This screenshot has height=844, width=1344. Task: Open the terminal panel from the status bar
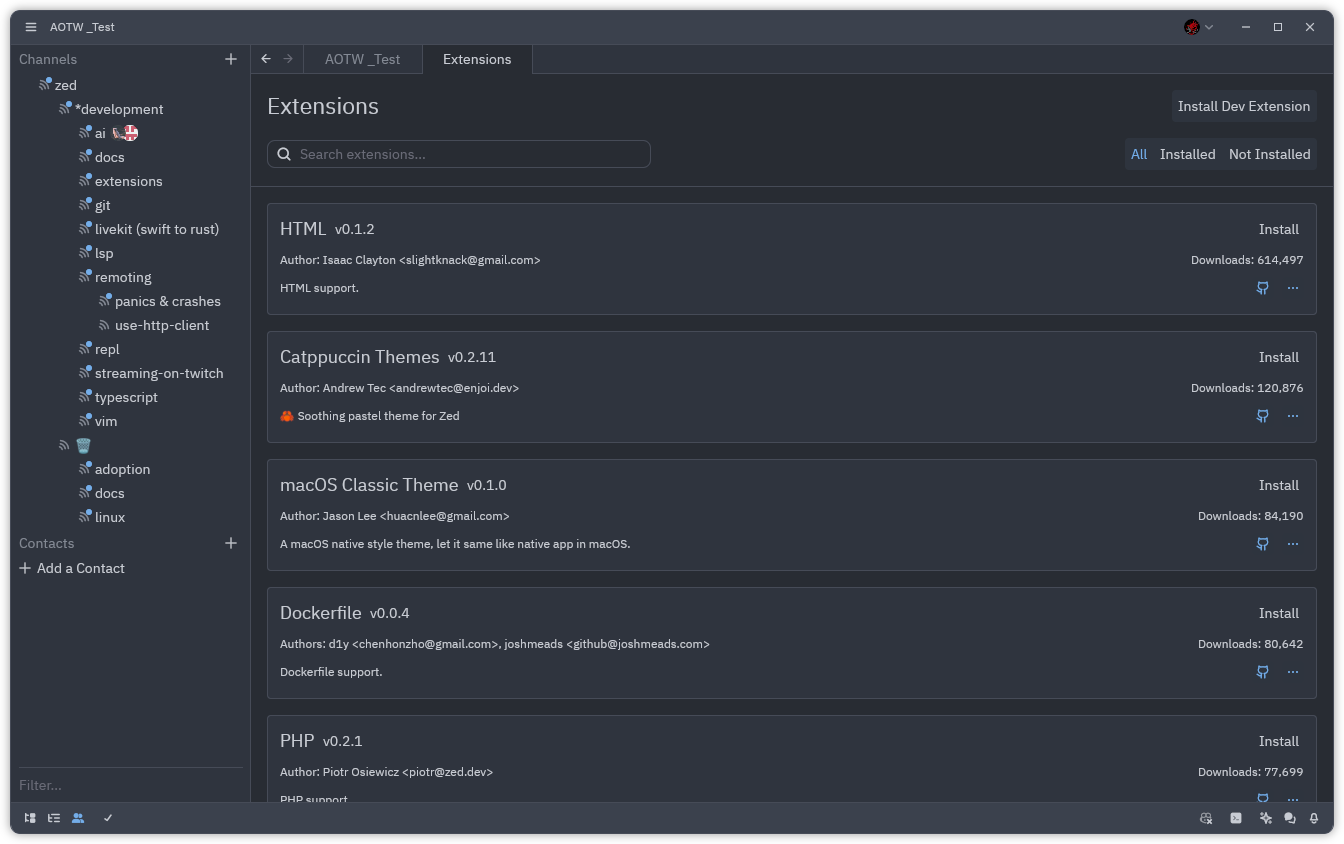click(1236, 818)
